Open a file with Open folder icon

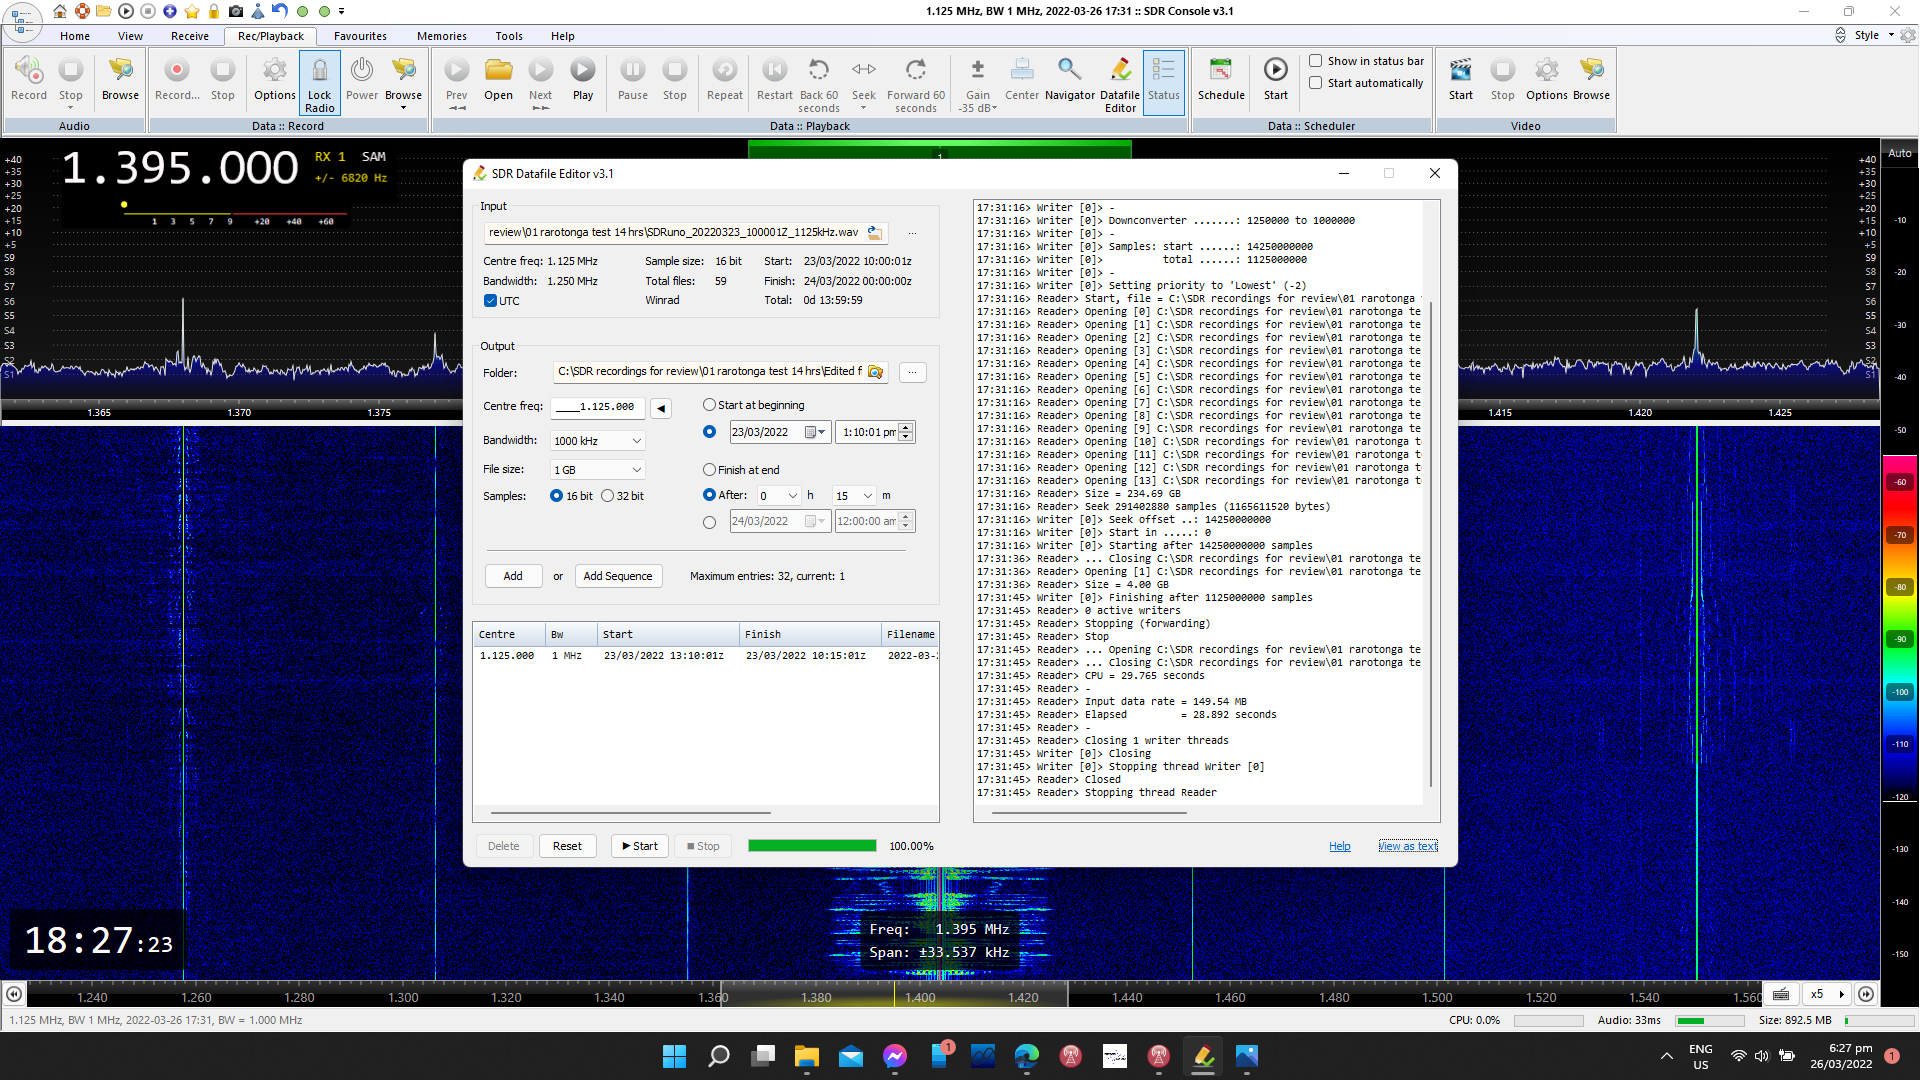click(x=498, y=70)
